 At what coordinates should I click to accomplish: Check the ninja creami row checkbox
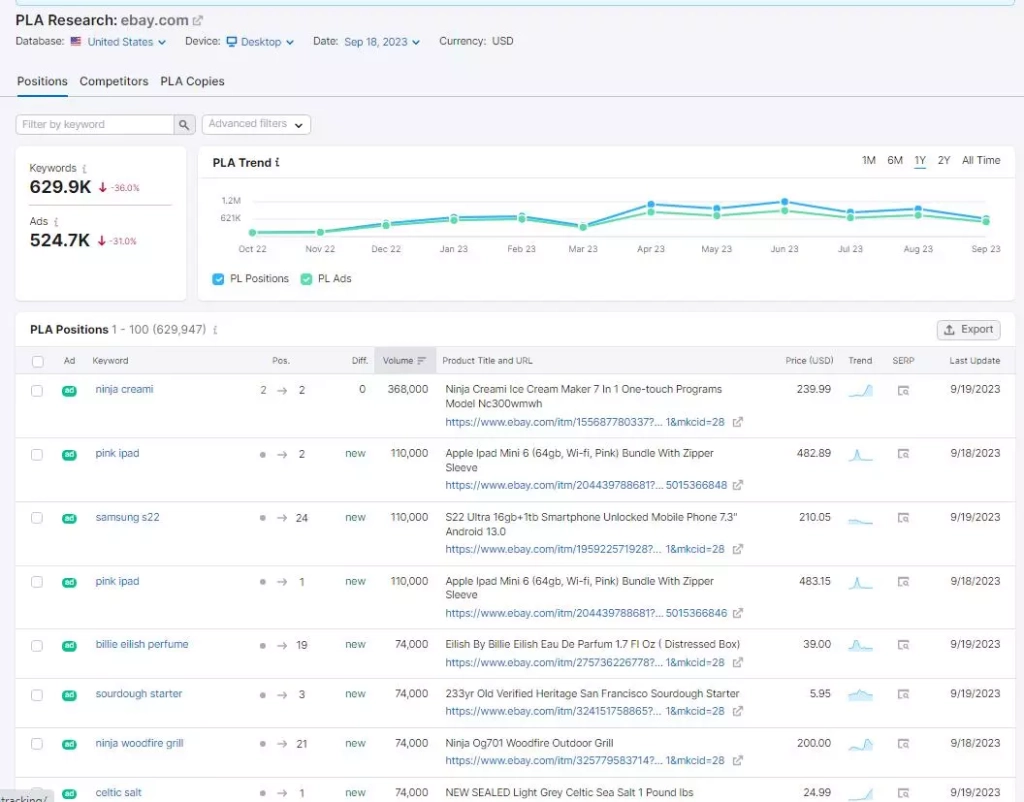(x=37, y=391)
